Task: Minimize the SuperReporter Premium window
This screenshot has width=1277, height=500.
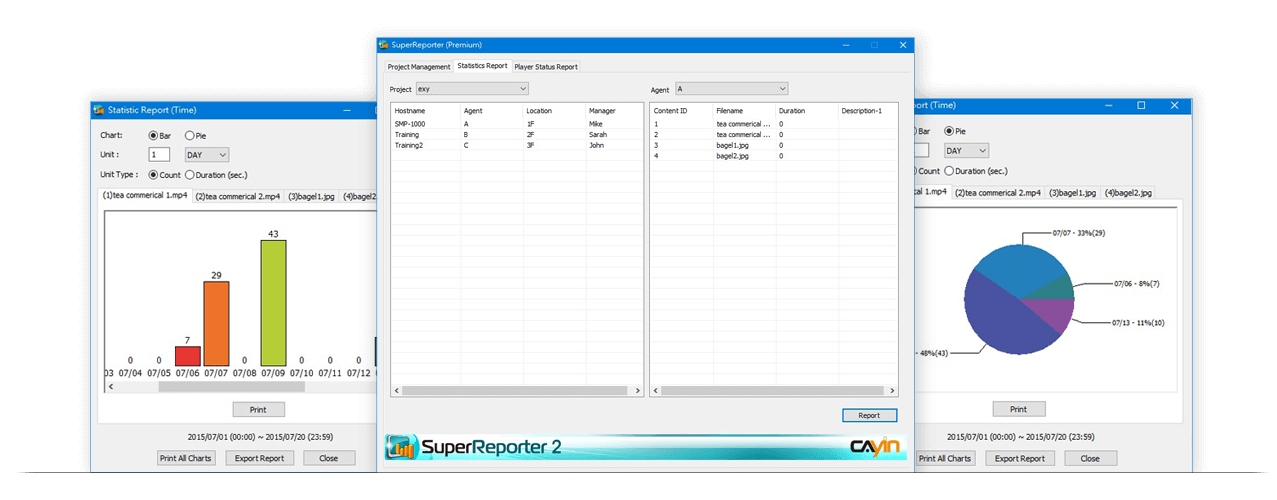Action: point(844,45)
